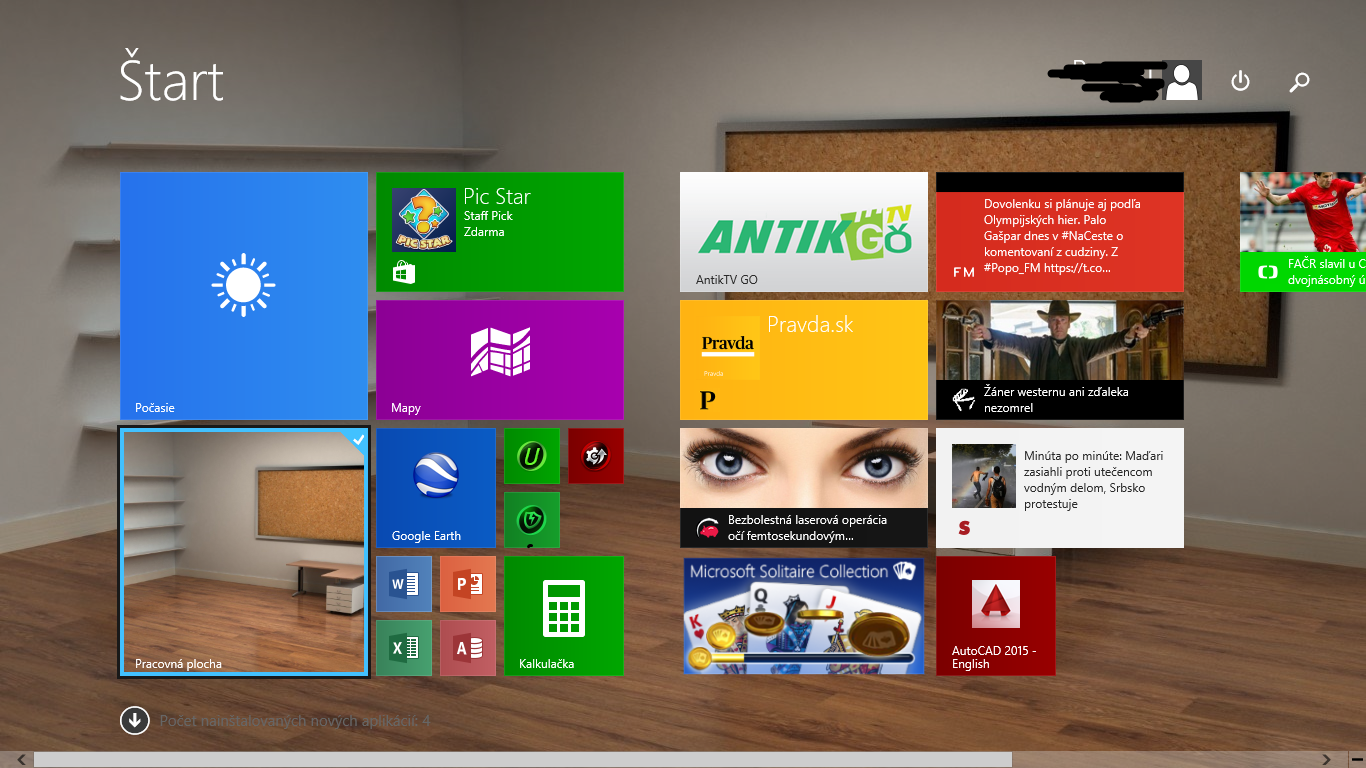Open the user account picture menu
Image resolution: width=1366 pixels, height=768 pixels.
[1183, 81]
